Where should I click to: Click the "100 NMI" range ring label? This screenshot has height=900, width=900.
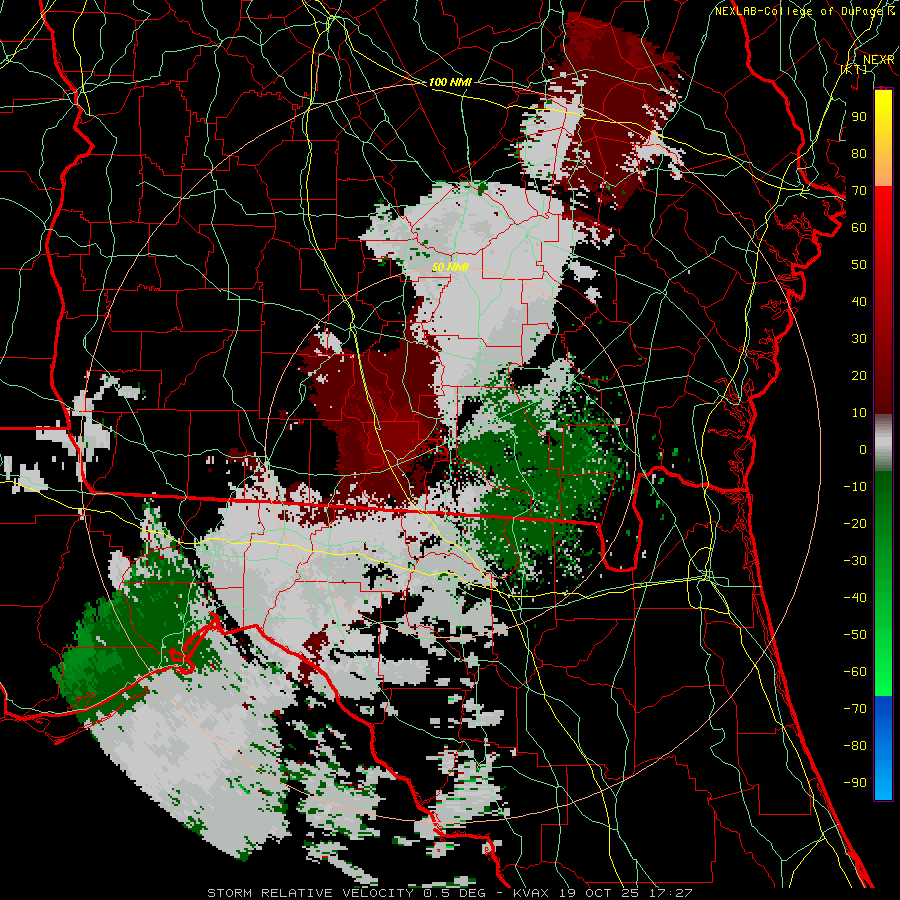tap(450, 82)
